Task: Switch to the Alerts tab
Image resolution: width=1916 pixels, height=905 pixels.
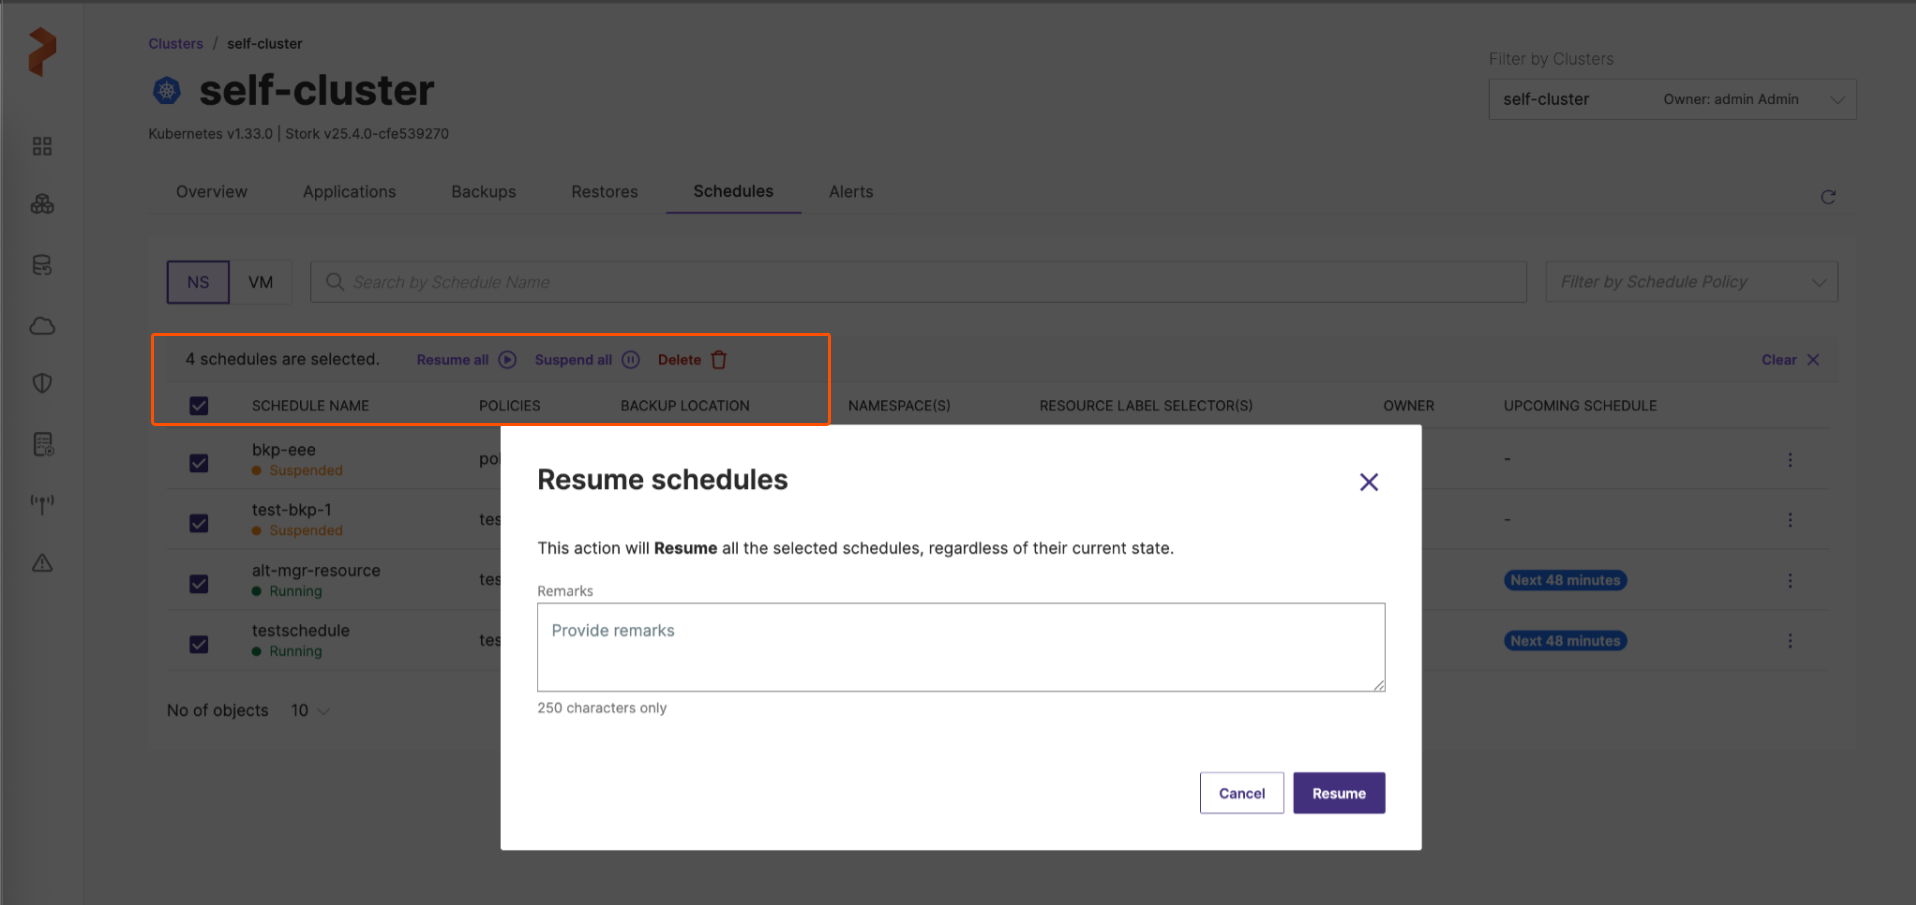Action: click(850, 192)
